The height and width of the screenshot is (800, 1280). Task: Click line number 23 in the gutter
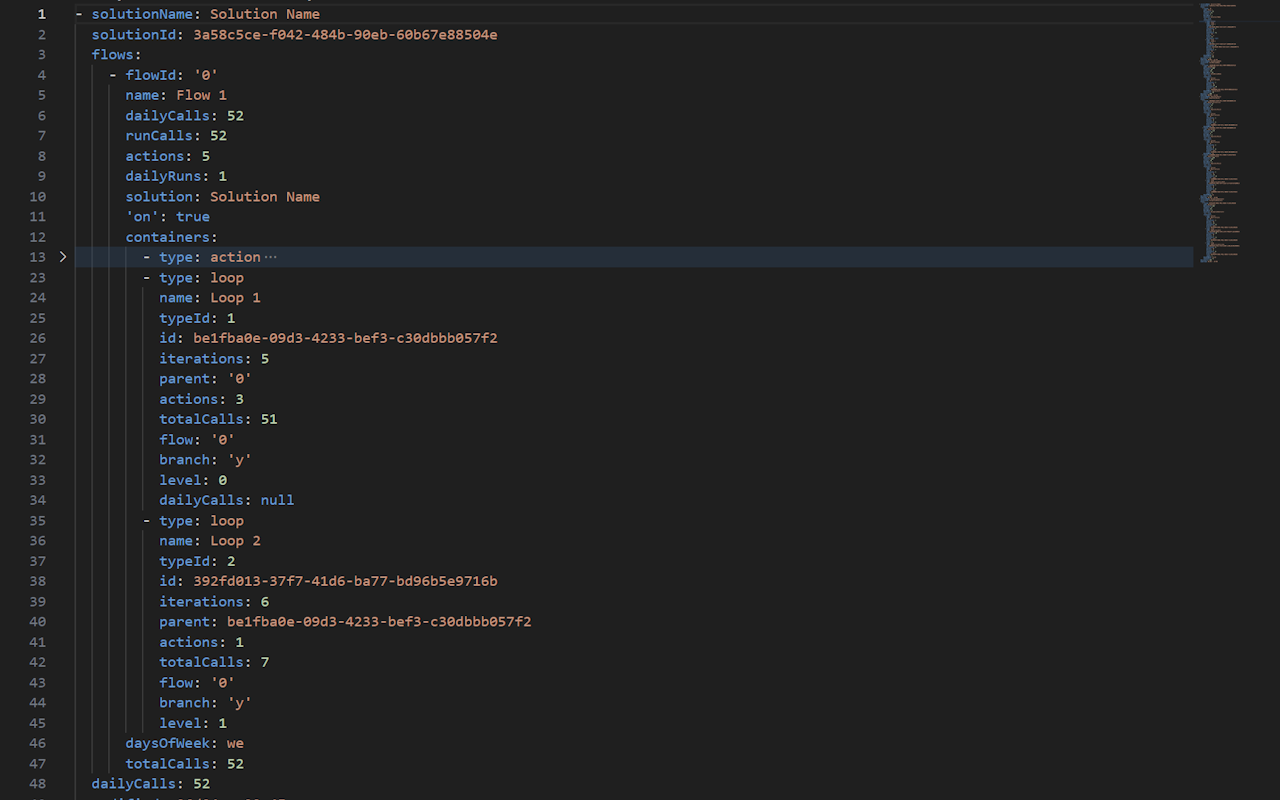[37, 277]
